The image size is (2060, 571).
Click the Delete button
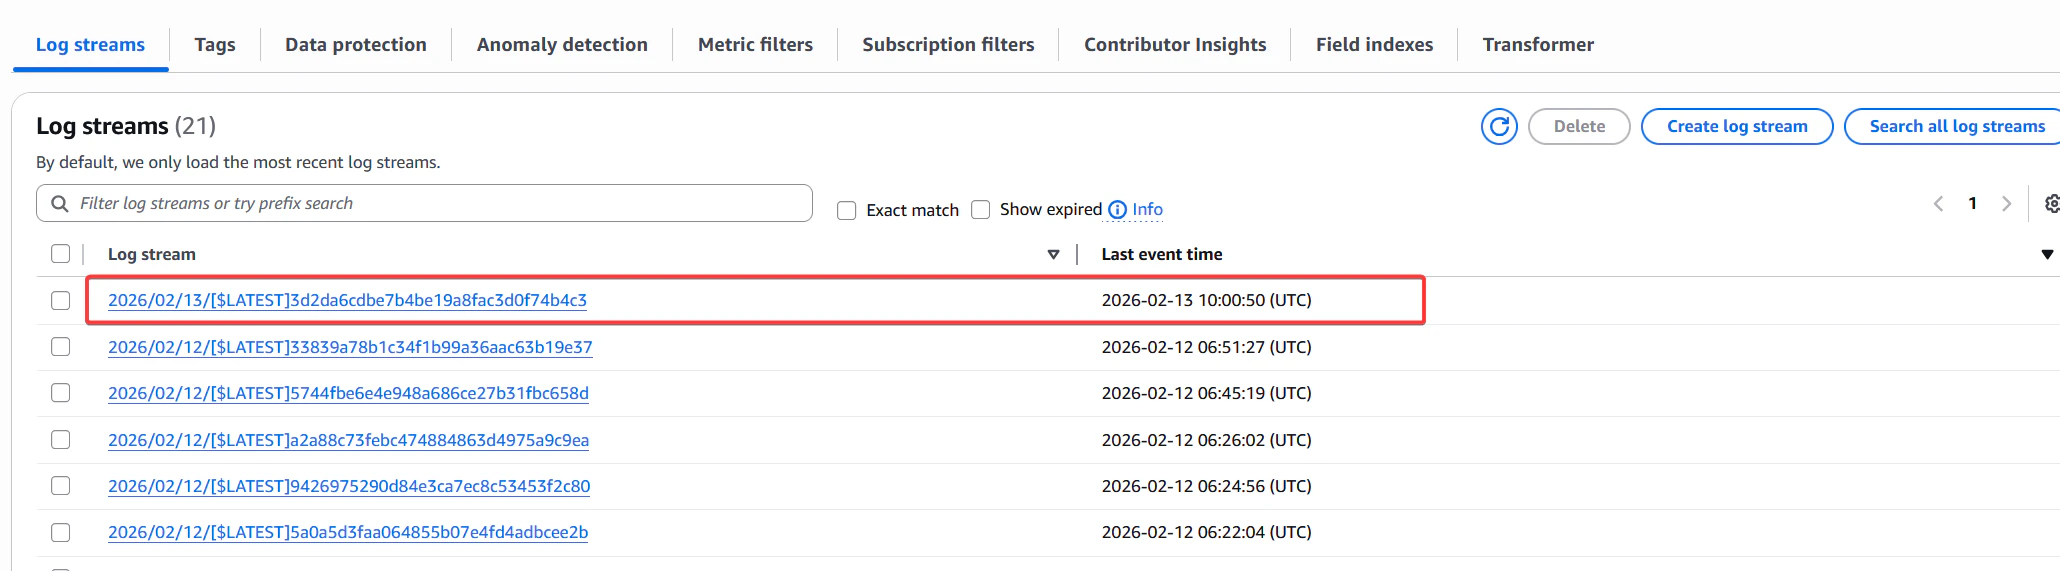tap(1579, 127)
